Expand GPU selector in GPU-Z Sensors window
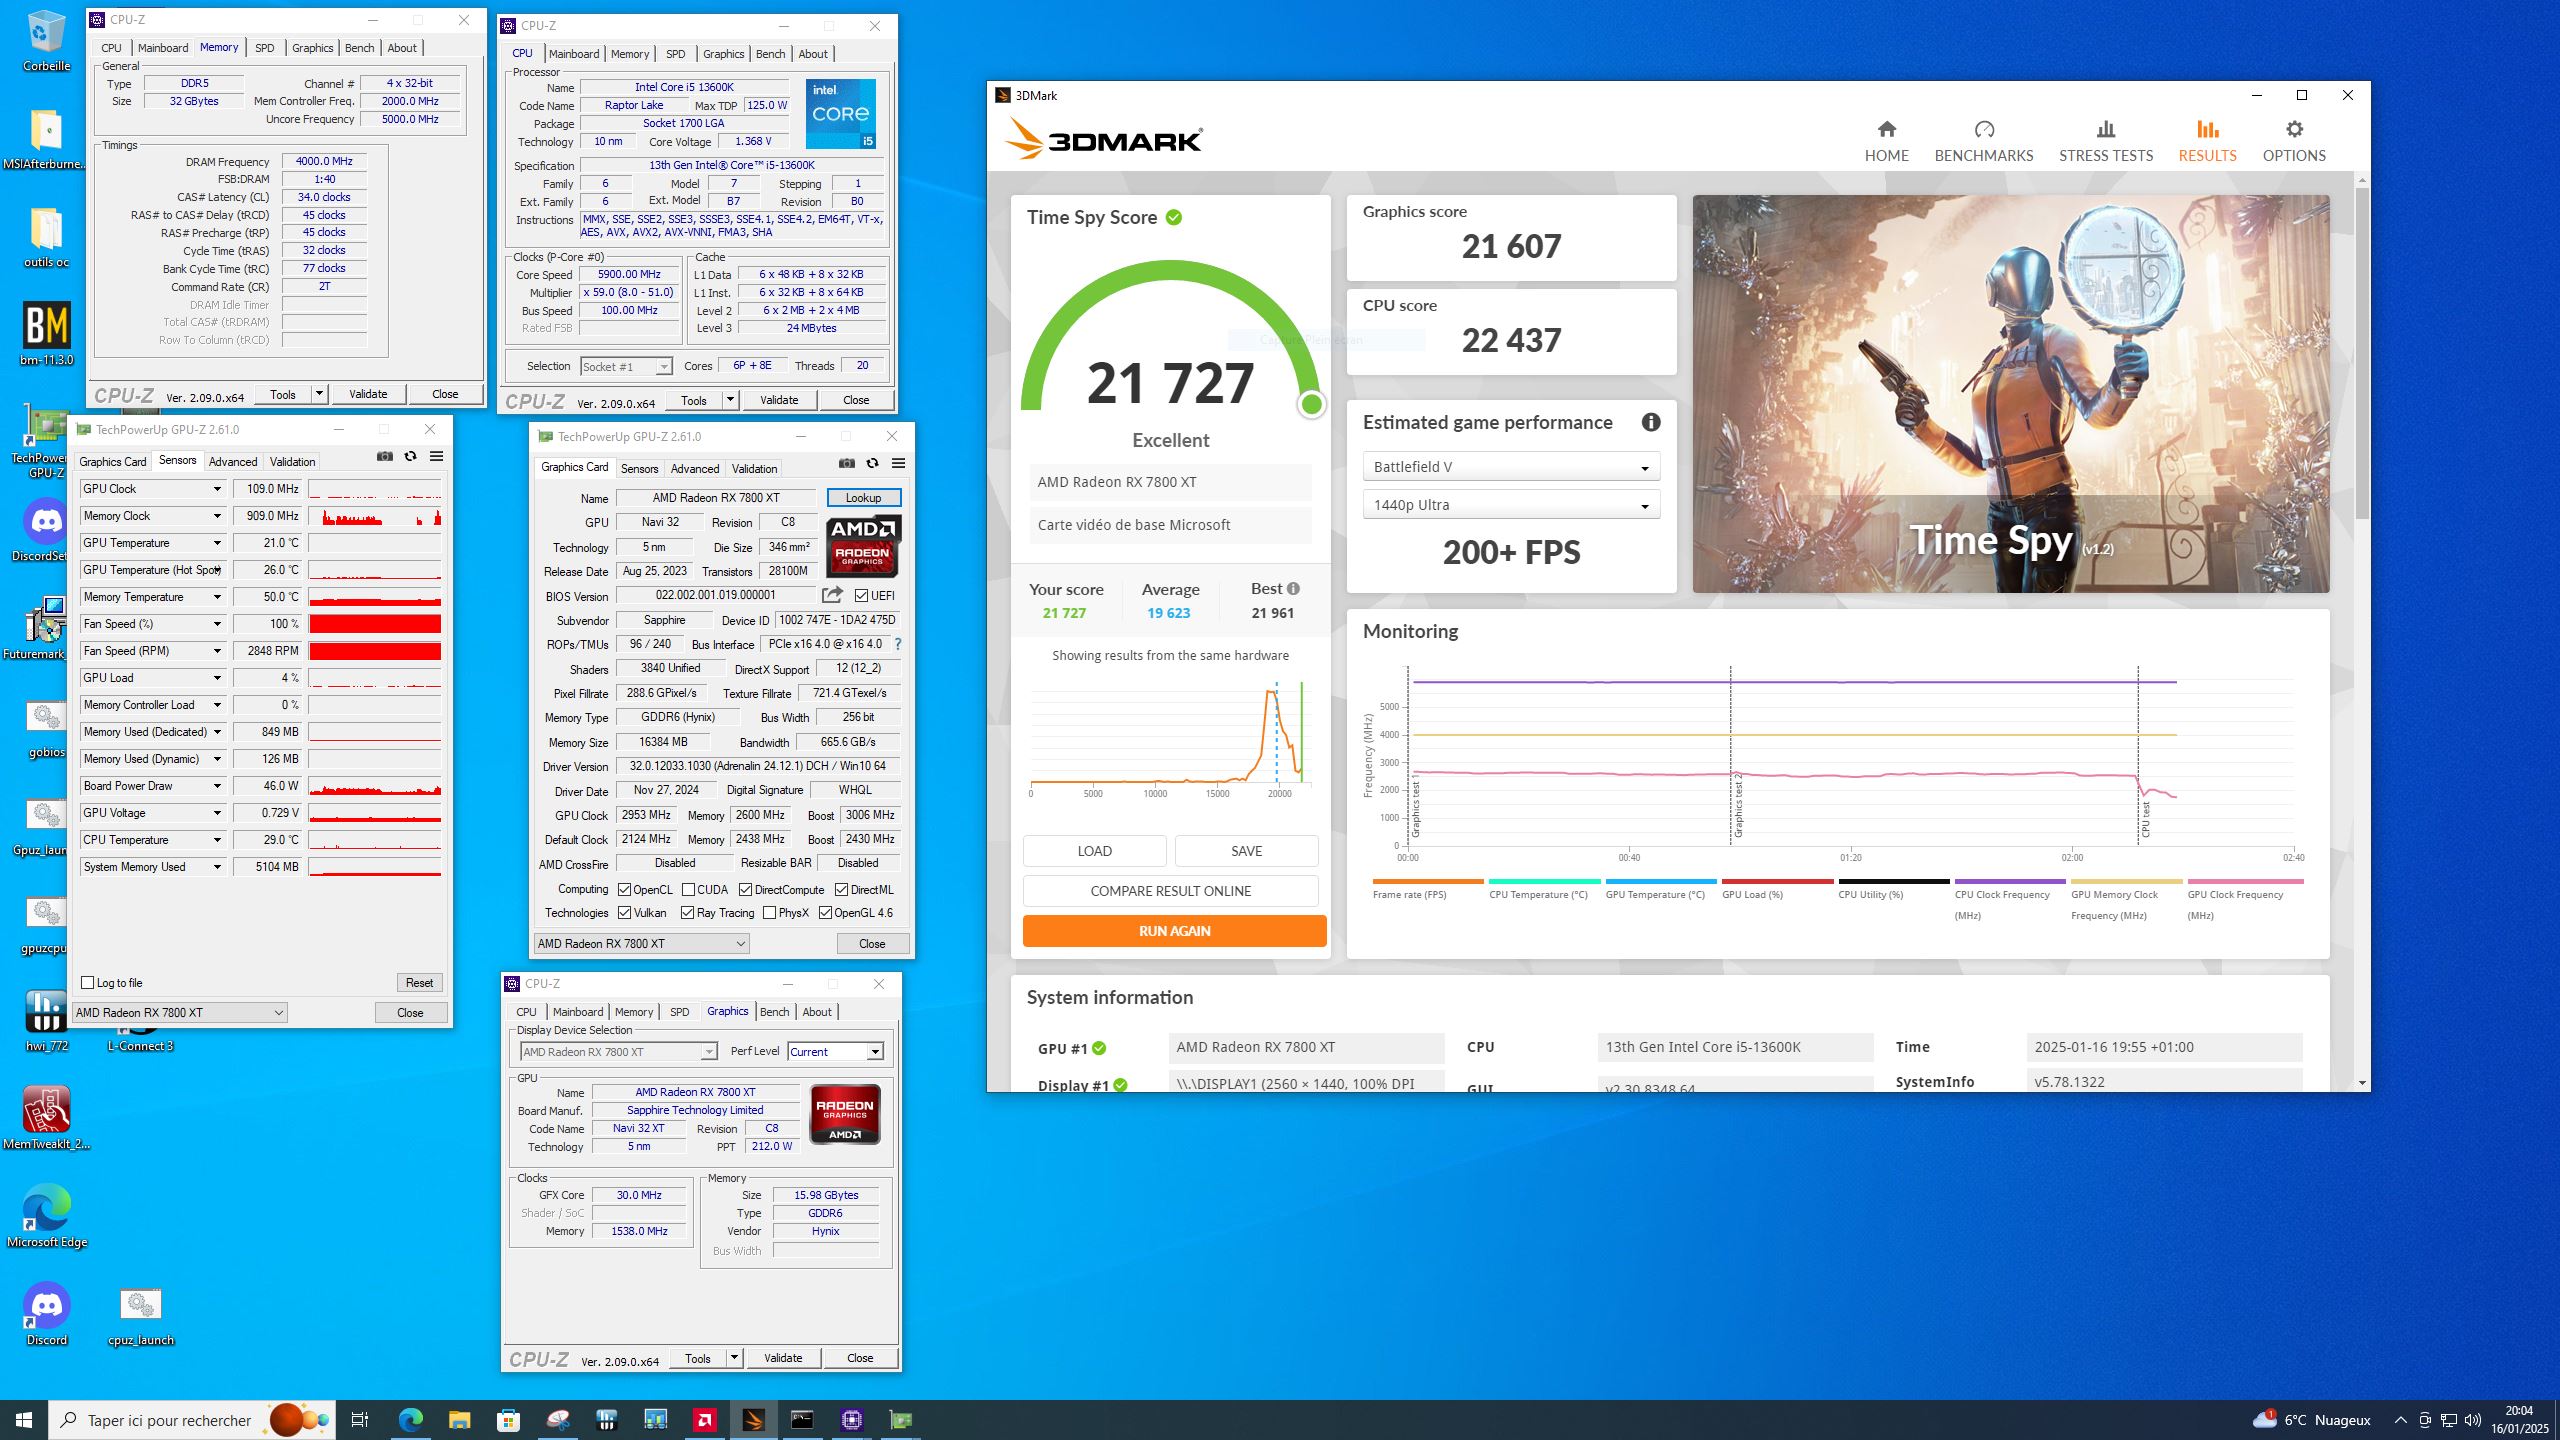Screen dimensions: 2560x1440 [179, 1012]
